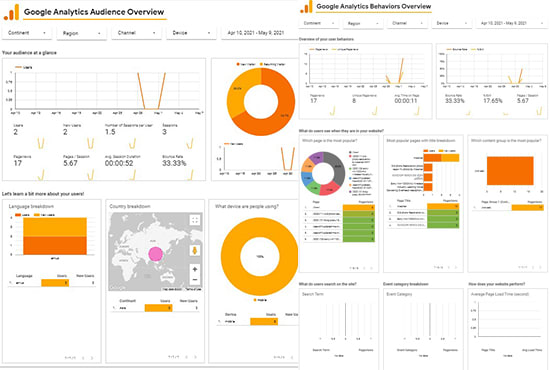The image size is (550, 370).
Task: Click the Asia row in the Continent table
Action: (155, 308)
